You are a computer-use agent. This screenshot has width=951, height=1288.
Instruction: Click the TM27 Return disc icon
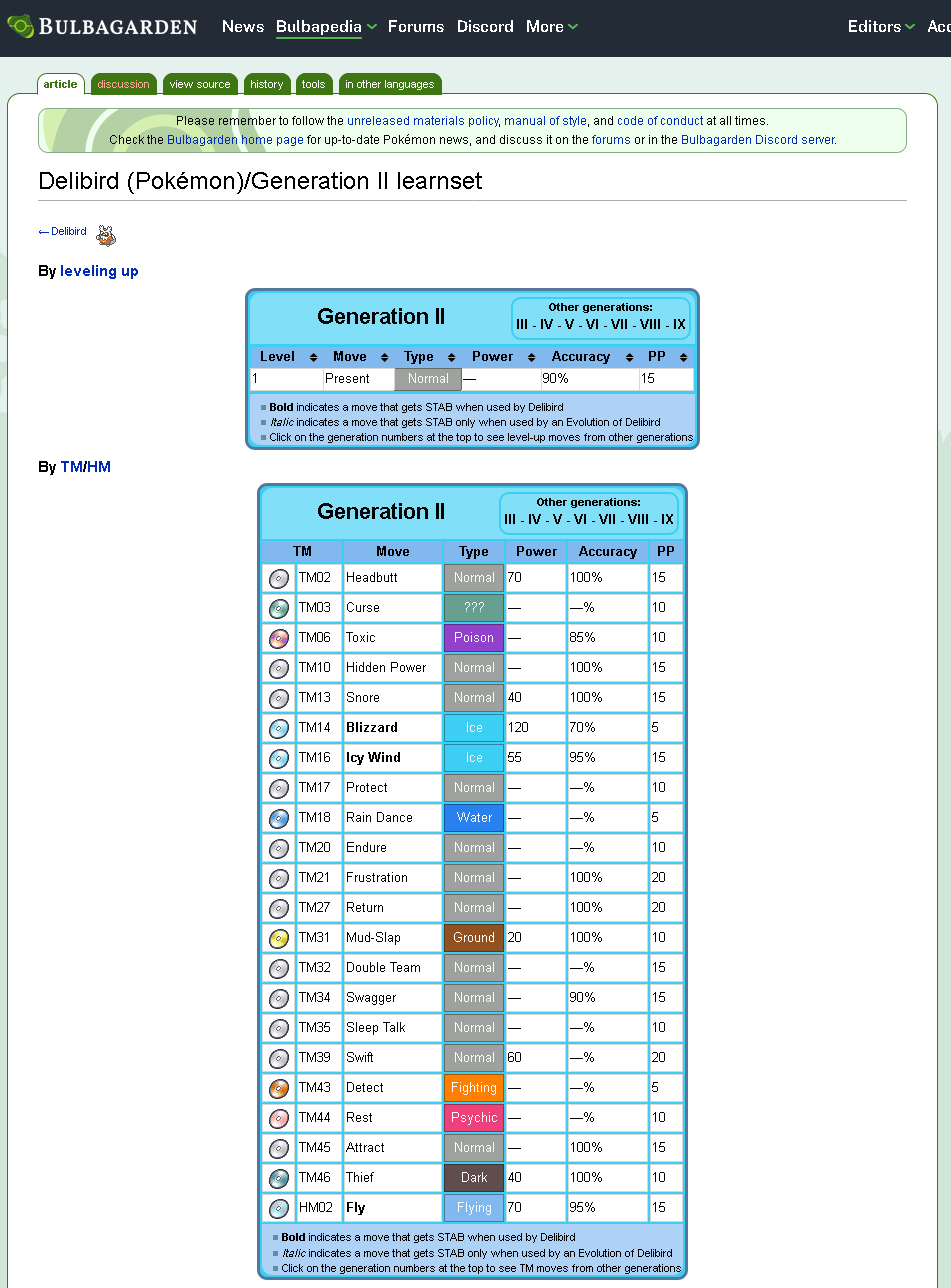(279, 908)
